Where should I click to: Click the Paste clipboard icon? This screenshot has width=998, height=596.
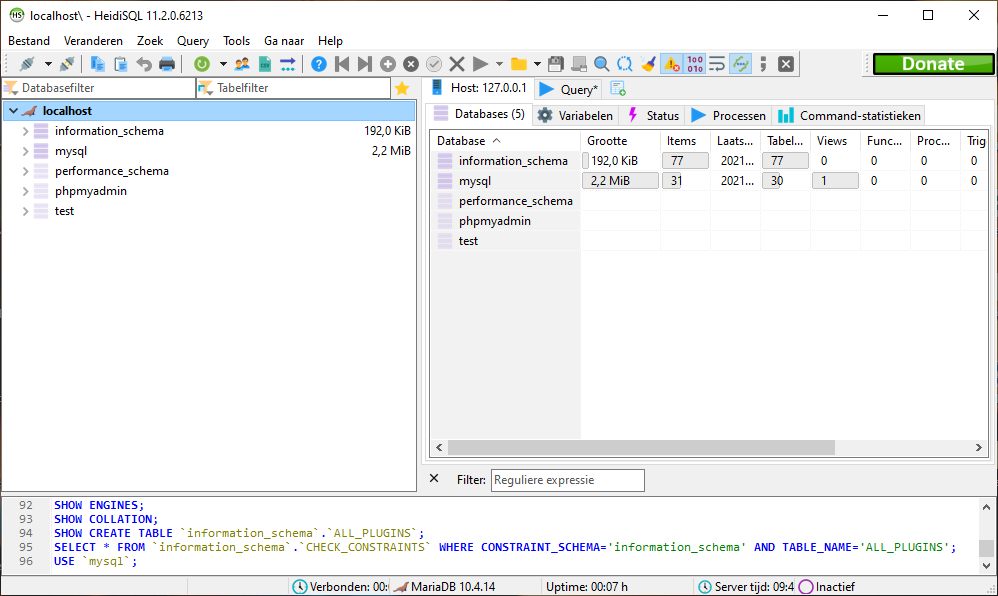tap(120, 64)
